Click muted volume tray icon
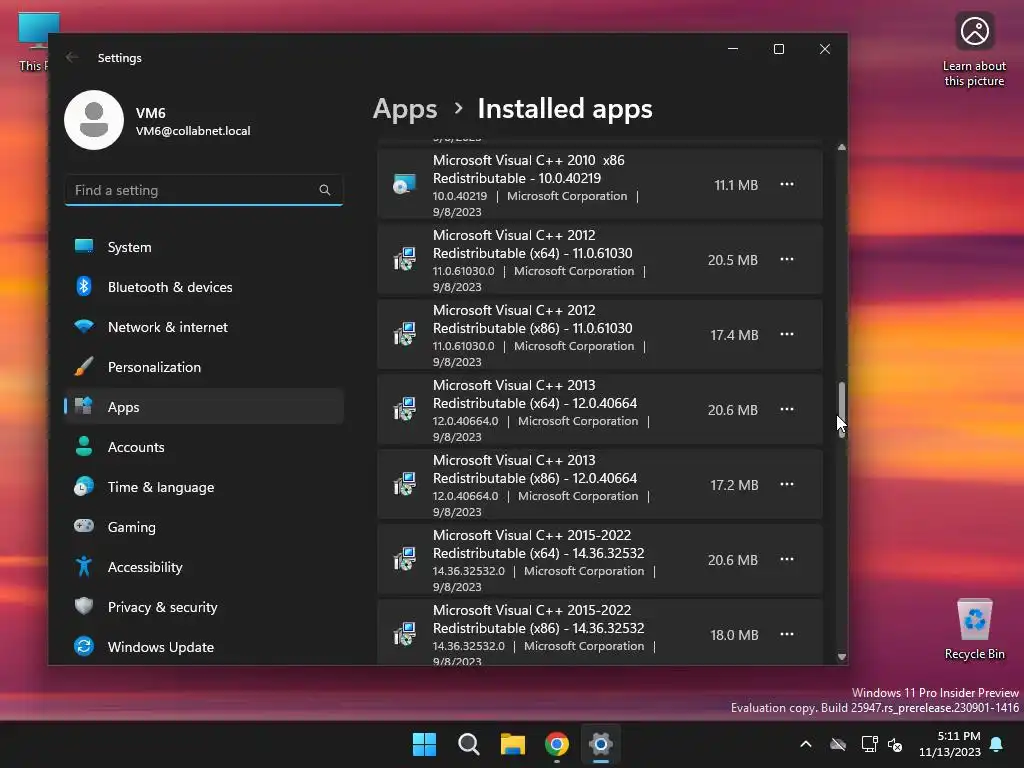The height and width of the screenshot is (768, 1024). 895,744
